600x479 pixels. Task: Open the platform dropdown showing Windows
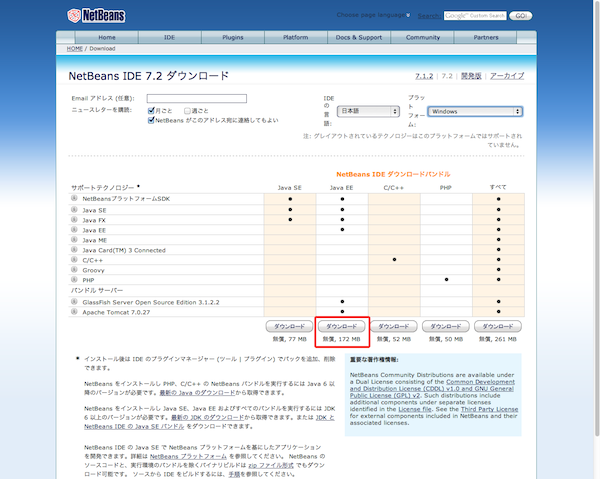point(475,111)
